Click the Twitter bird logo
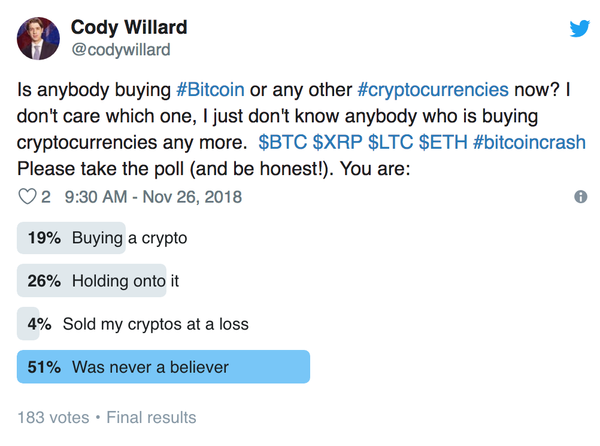Viewport: 600px width, 446px height. pyautogui.click(x=579, y=29)
